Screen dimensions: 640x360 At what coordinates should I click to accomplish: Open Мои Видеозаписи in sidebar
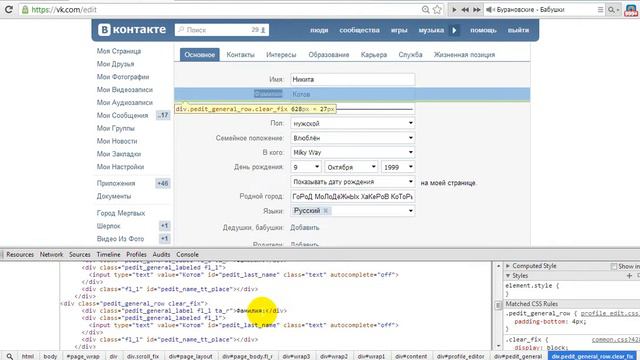pyautogui.click(x=124, y=90)
